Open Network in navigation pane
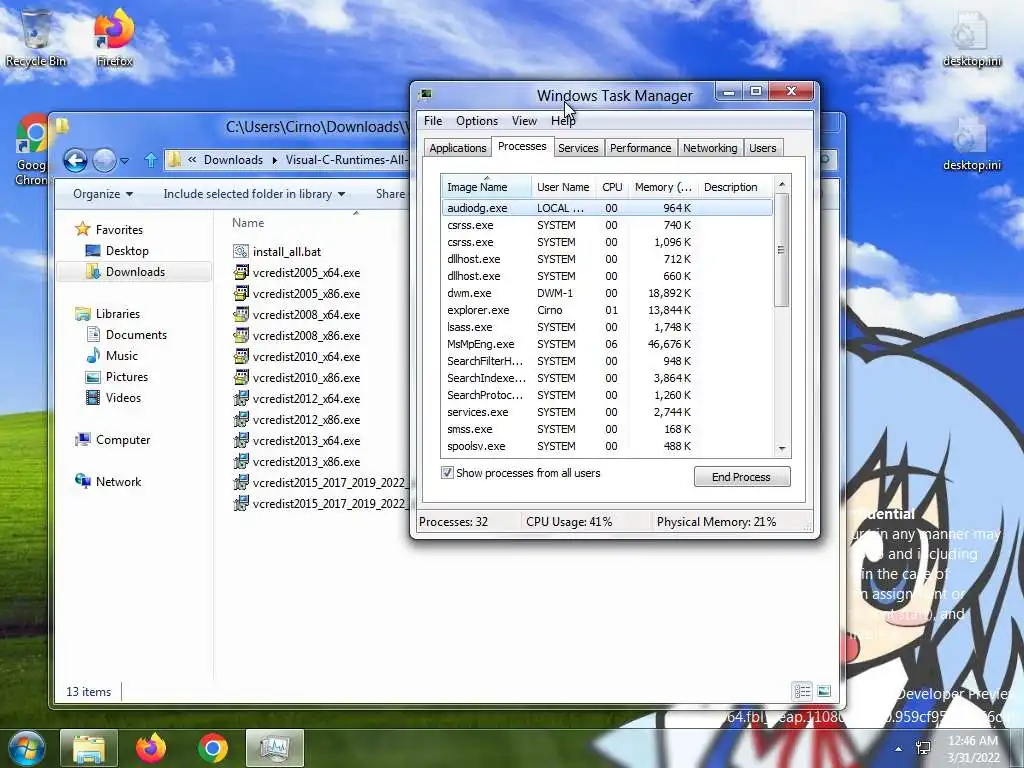The height and width of the screenshot is (768, 1024). point(118,481)
